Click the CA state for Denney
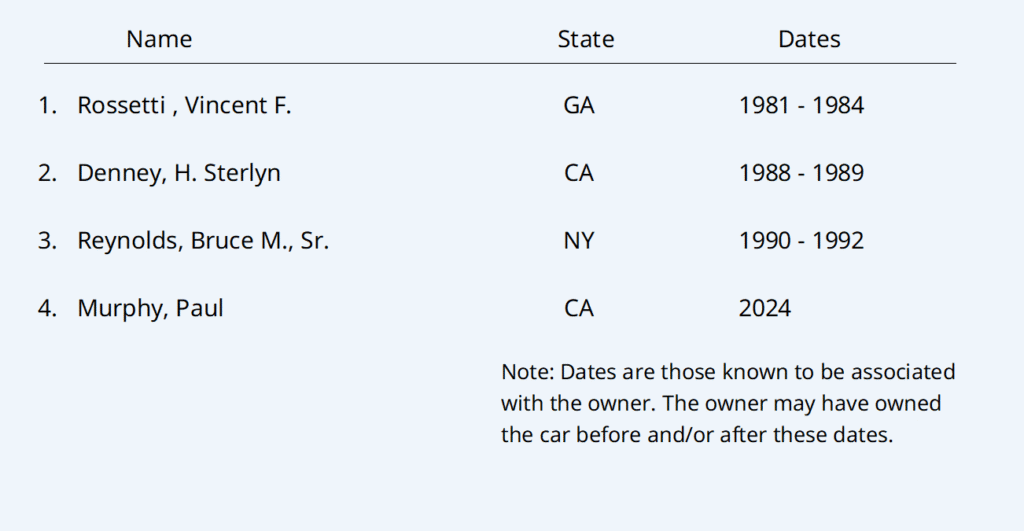1024x531 pixels. click(x=579, y=173)
